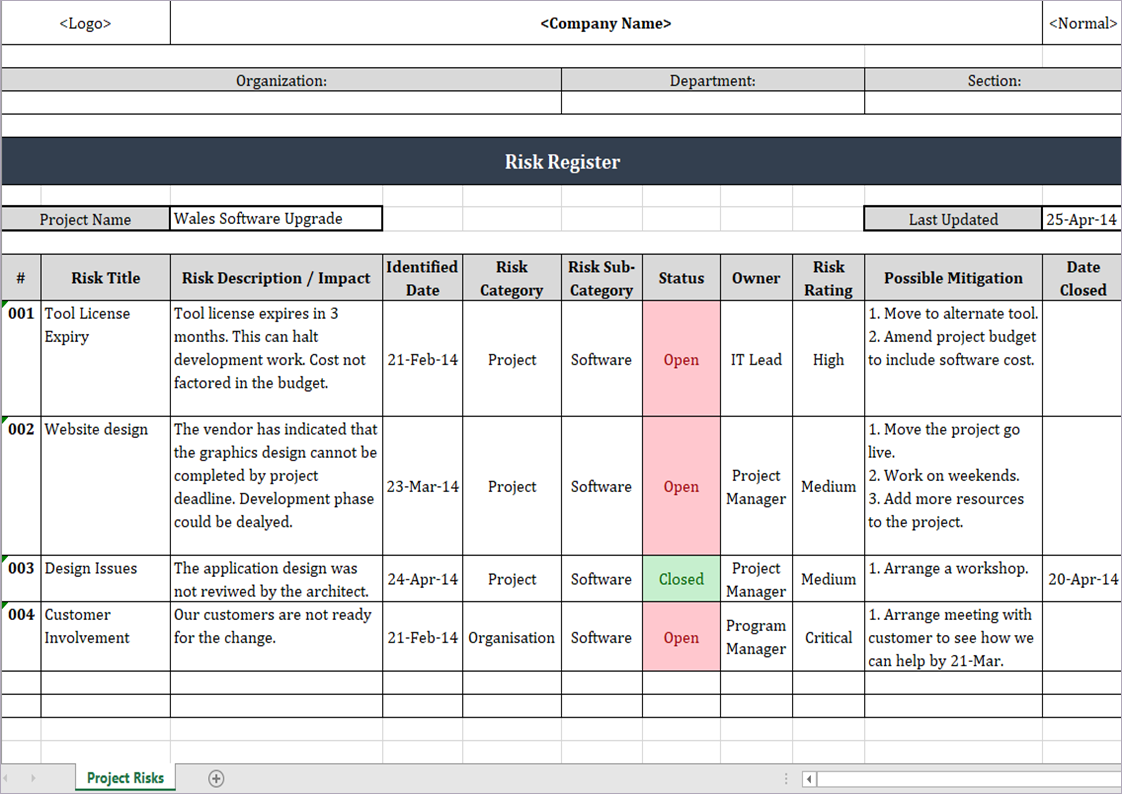Select the <Company Name> header cell
Screen dimensions: 1122x794
coord(605,22)
